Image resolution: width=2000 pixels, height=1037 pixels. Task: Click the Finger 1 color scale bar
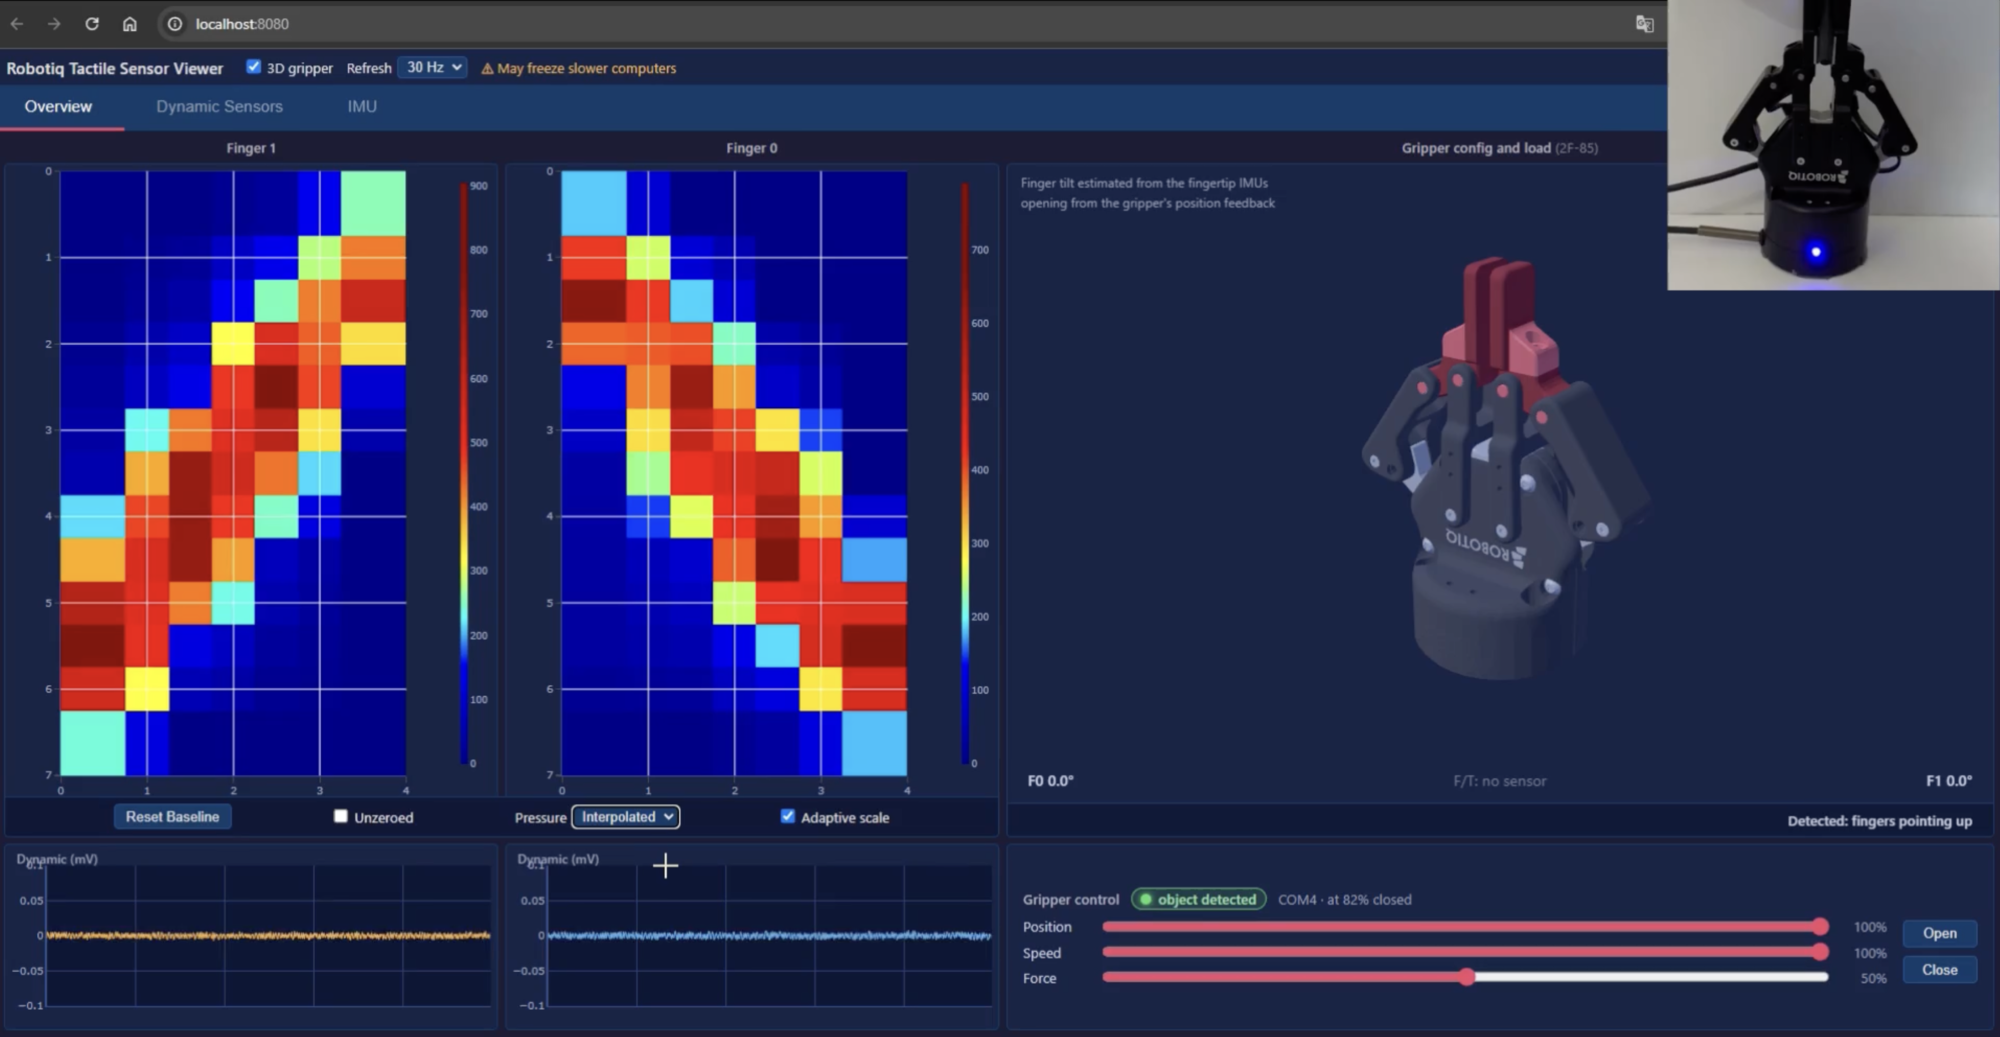[x=464, y=473]
